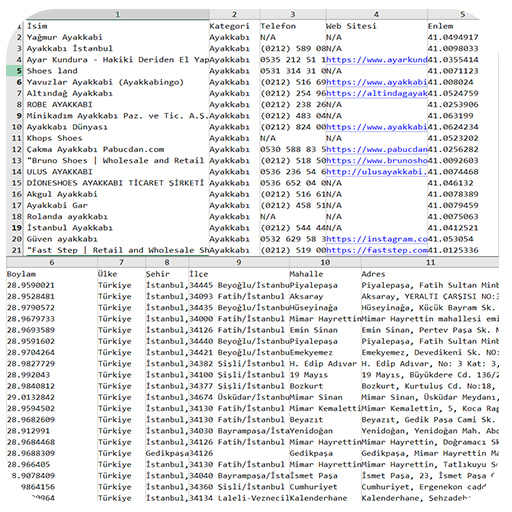
Task: Open the pabucdan.com website link
Action: tap(377, 149)
